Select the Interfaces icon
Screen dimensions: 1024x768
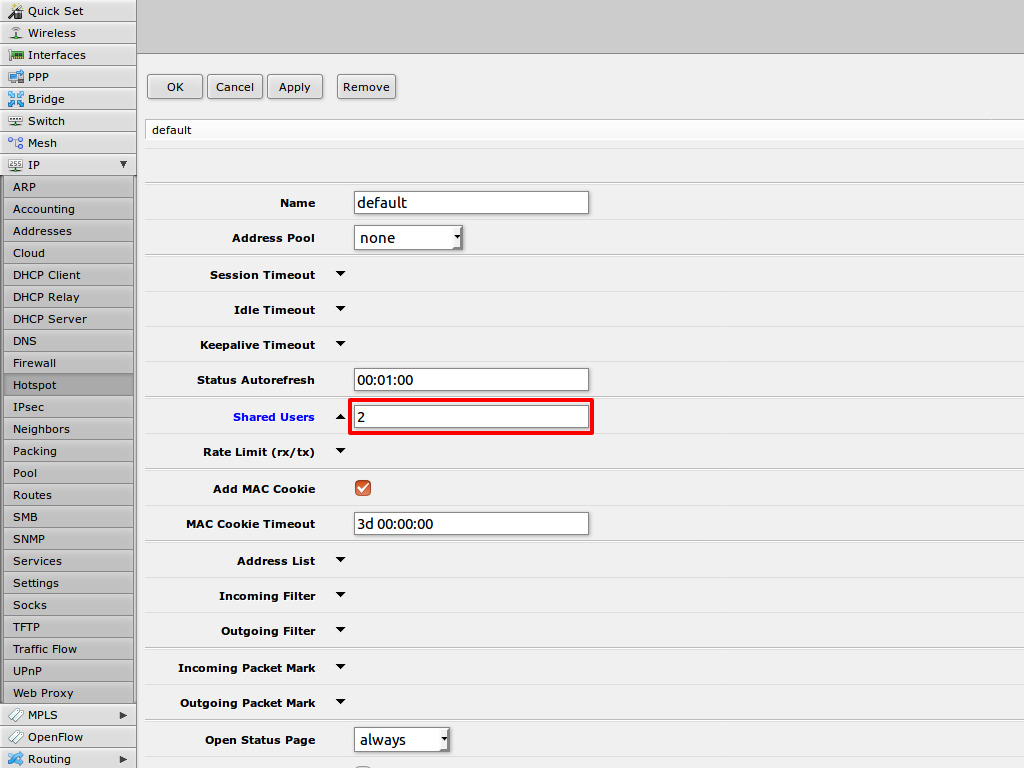pyautogui.click(x=16, y=55)
